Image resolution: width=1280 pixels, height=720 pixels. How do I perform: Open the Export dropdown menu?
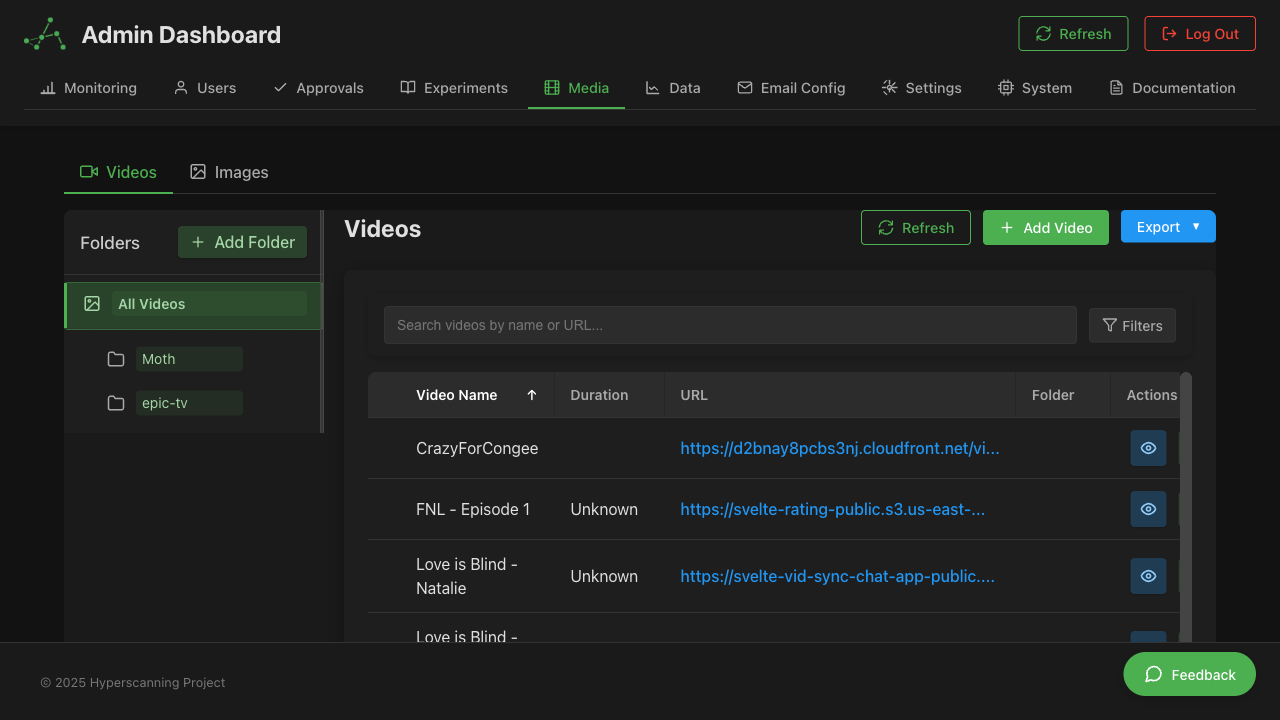[1168, 226]
